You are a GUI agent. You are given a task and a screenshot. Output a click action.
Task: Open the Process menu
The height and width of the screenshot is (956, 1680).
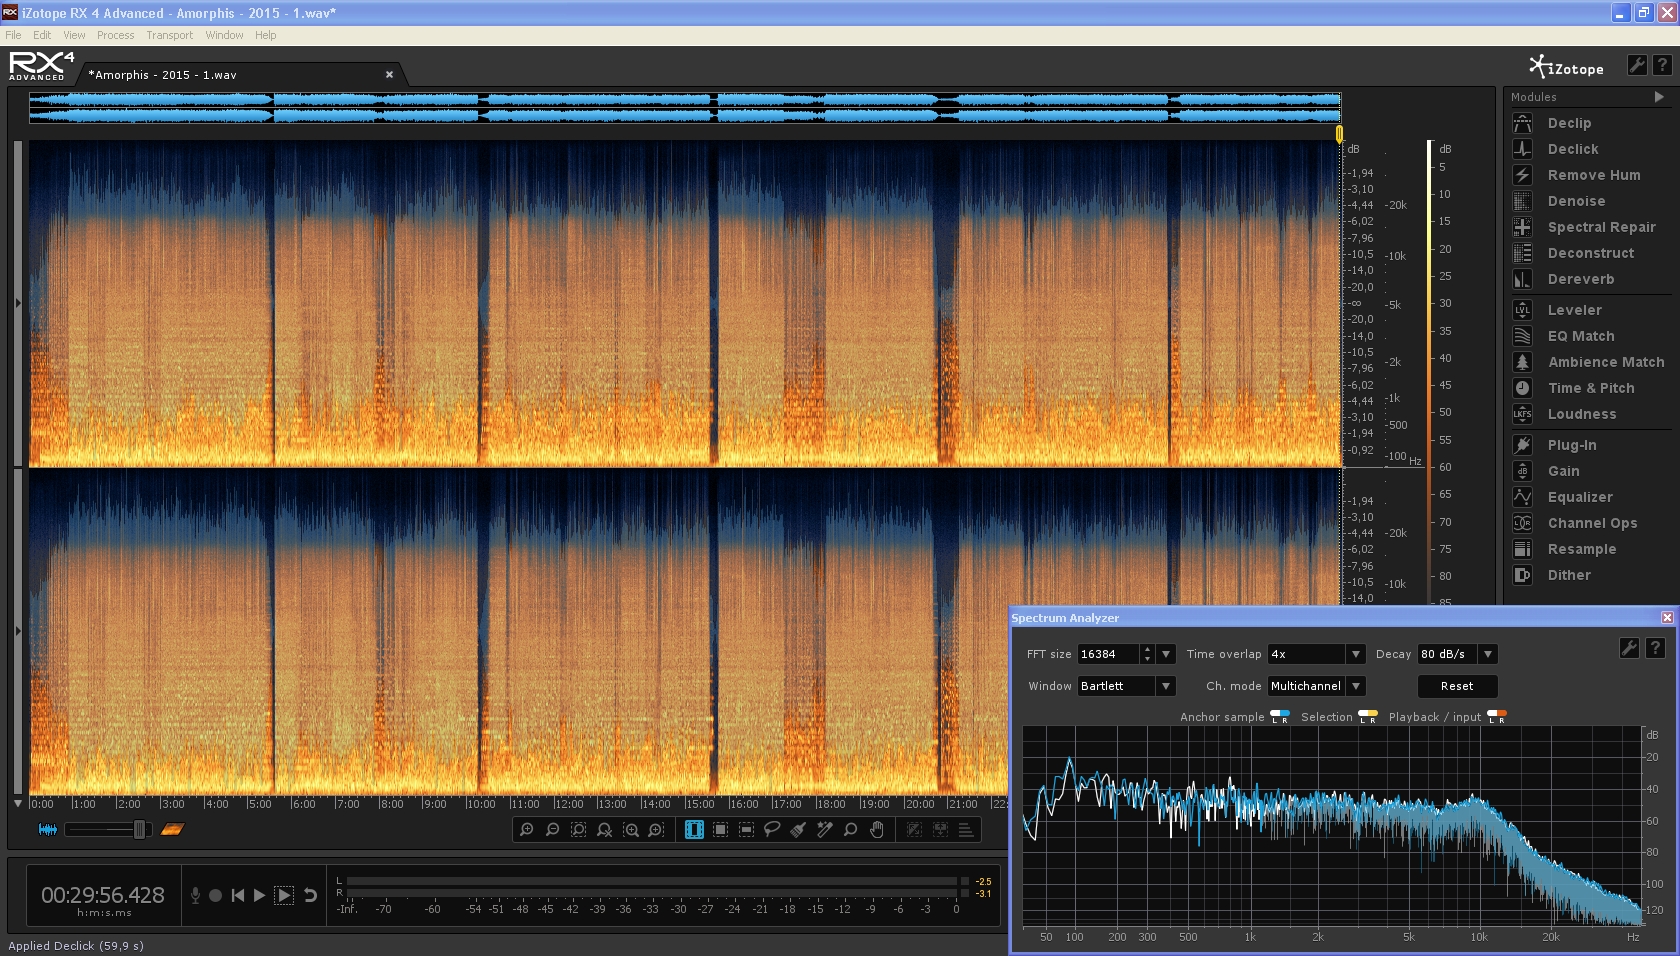coord(115,35)
